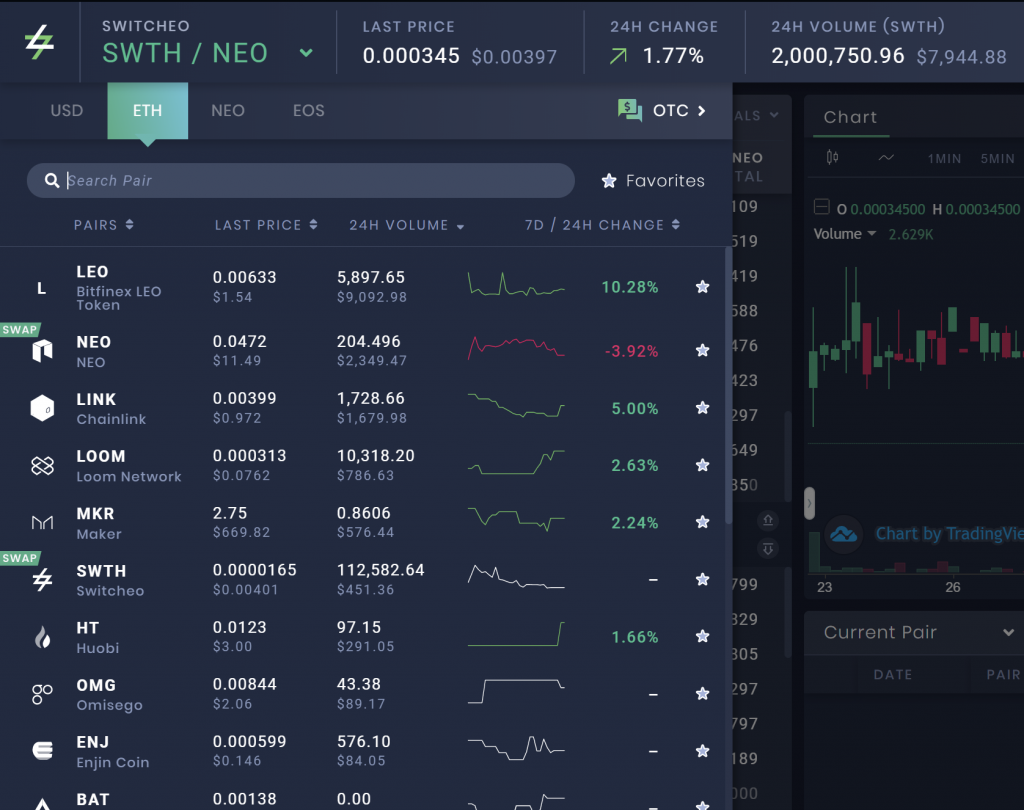This screenshot has height=810, width=1024.
Task: Click HT 1.66% change value
Action: (635, 638)
